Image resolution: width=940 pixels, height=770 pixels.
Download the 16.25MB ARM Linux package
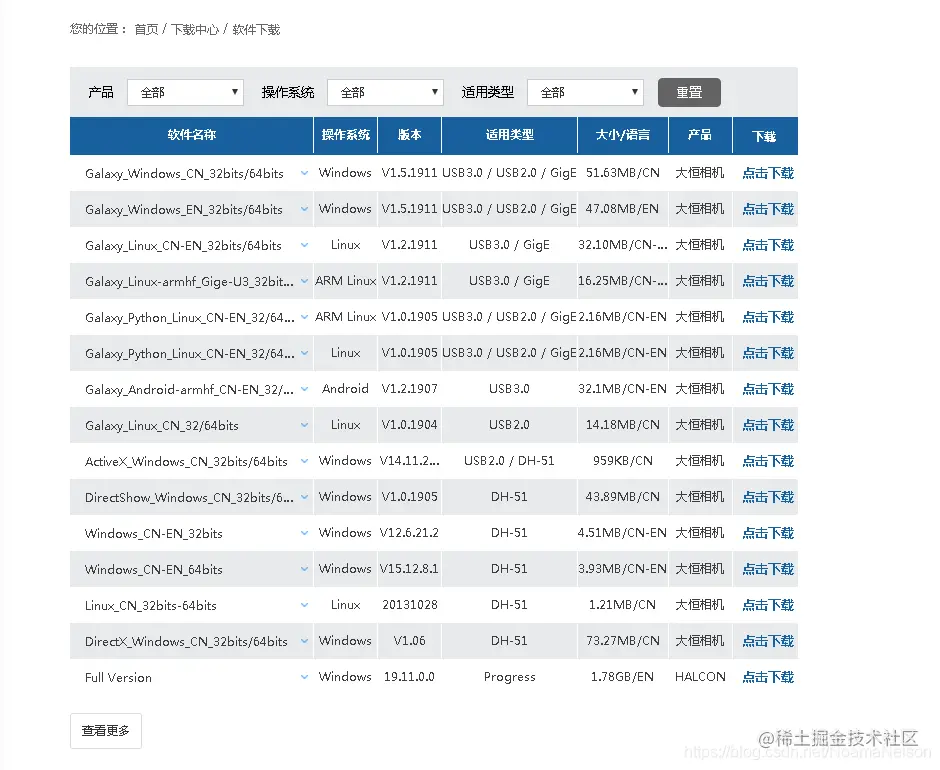coord(768,281)
